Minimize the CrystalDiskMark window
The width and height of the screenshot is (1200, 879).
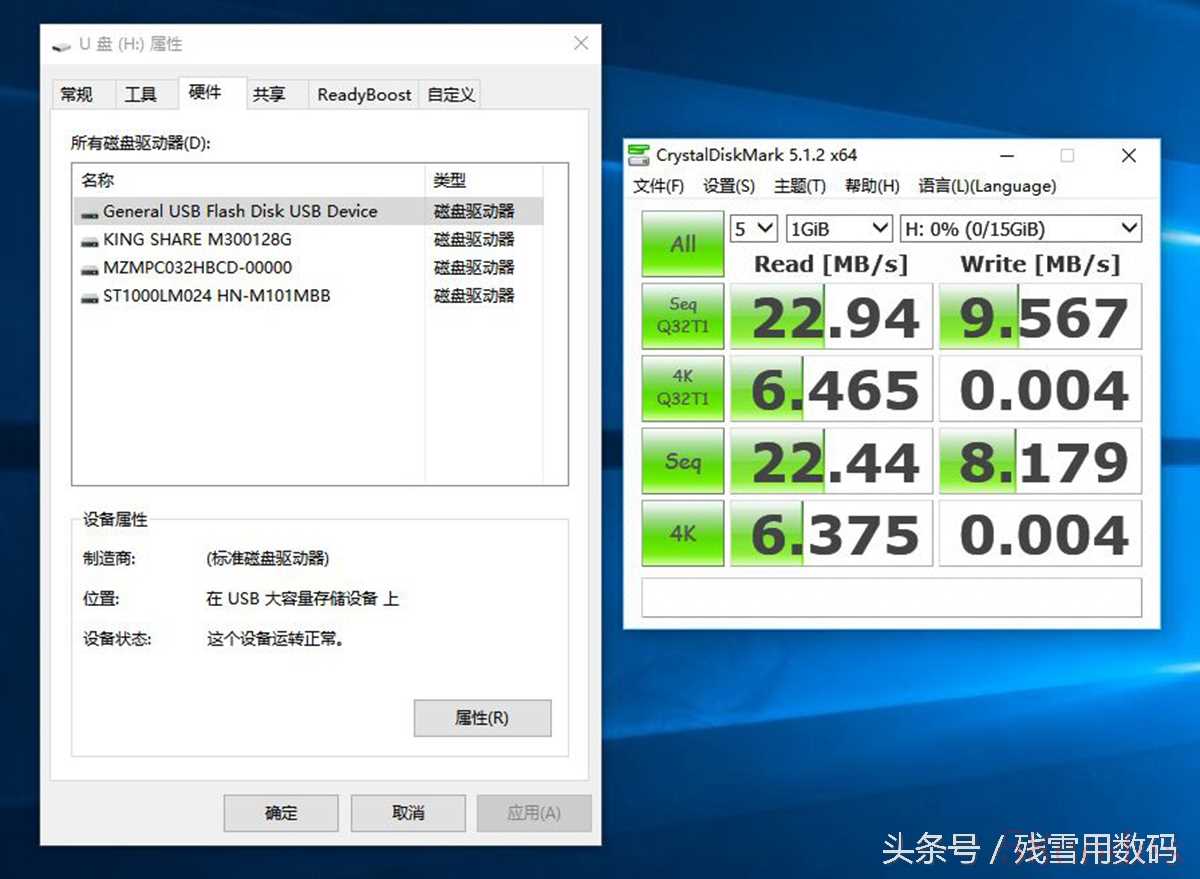(1007, 155)
